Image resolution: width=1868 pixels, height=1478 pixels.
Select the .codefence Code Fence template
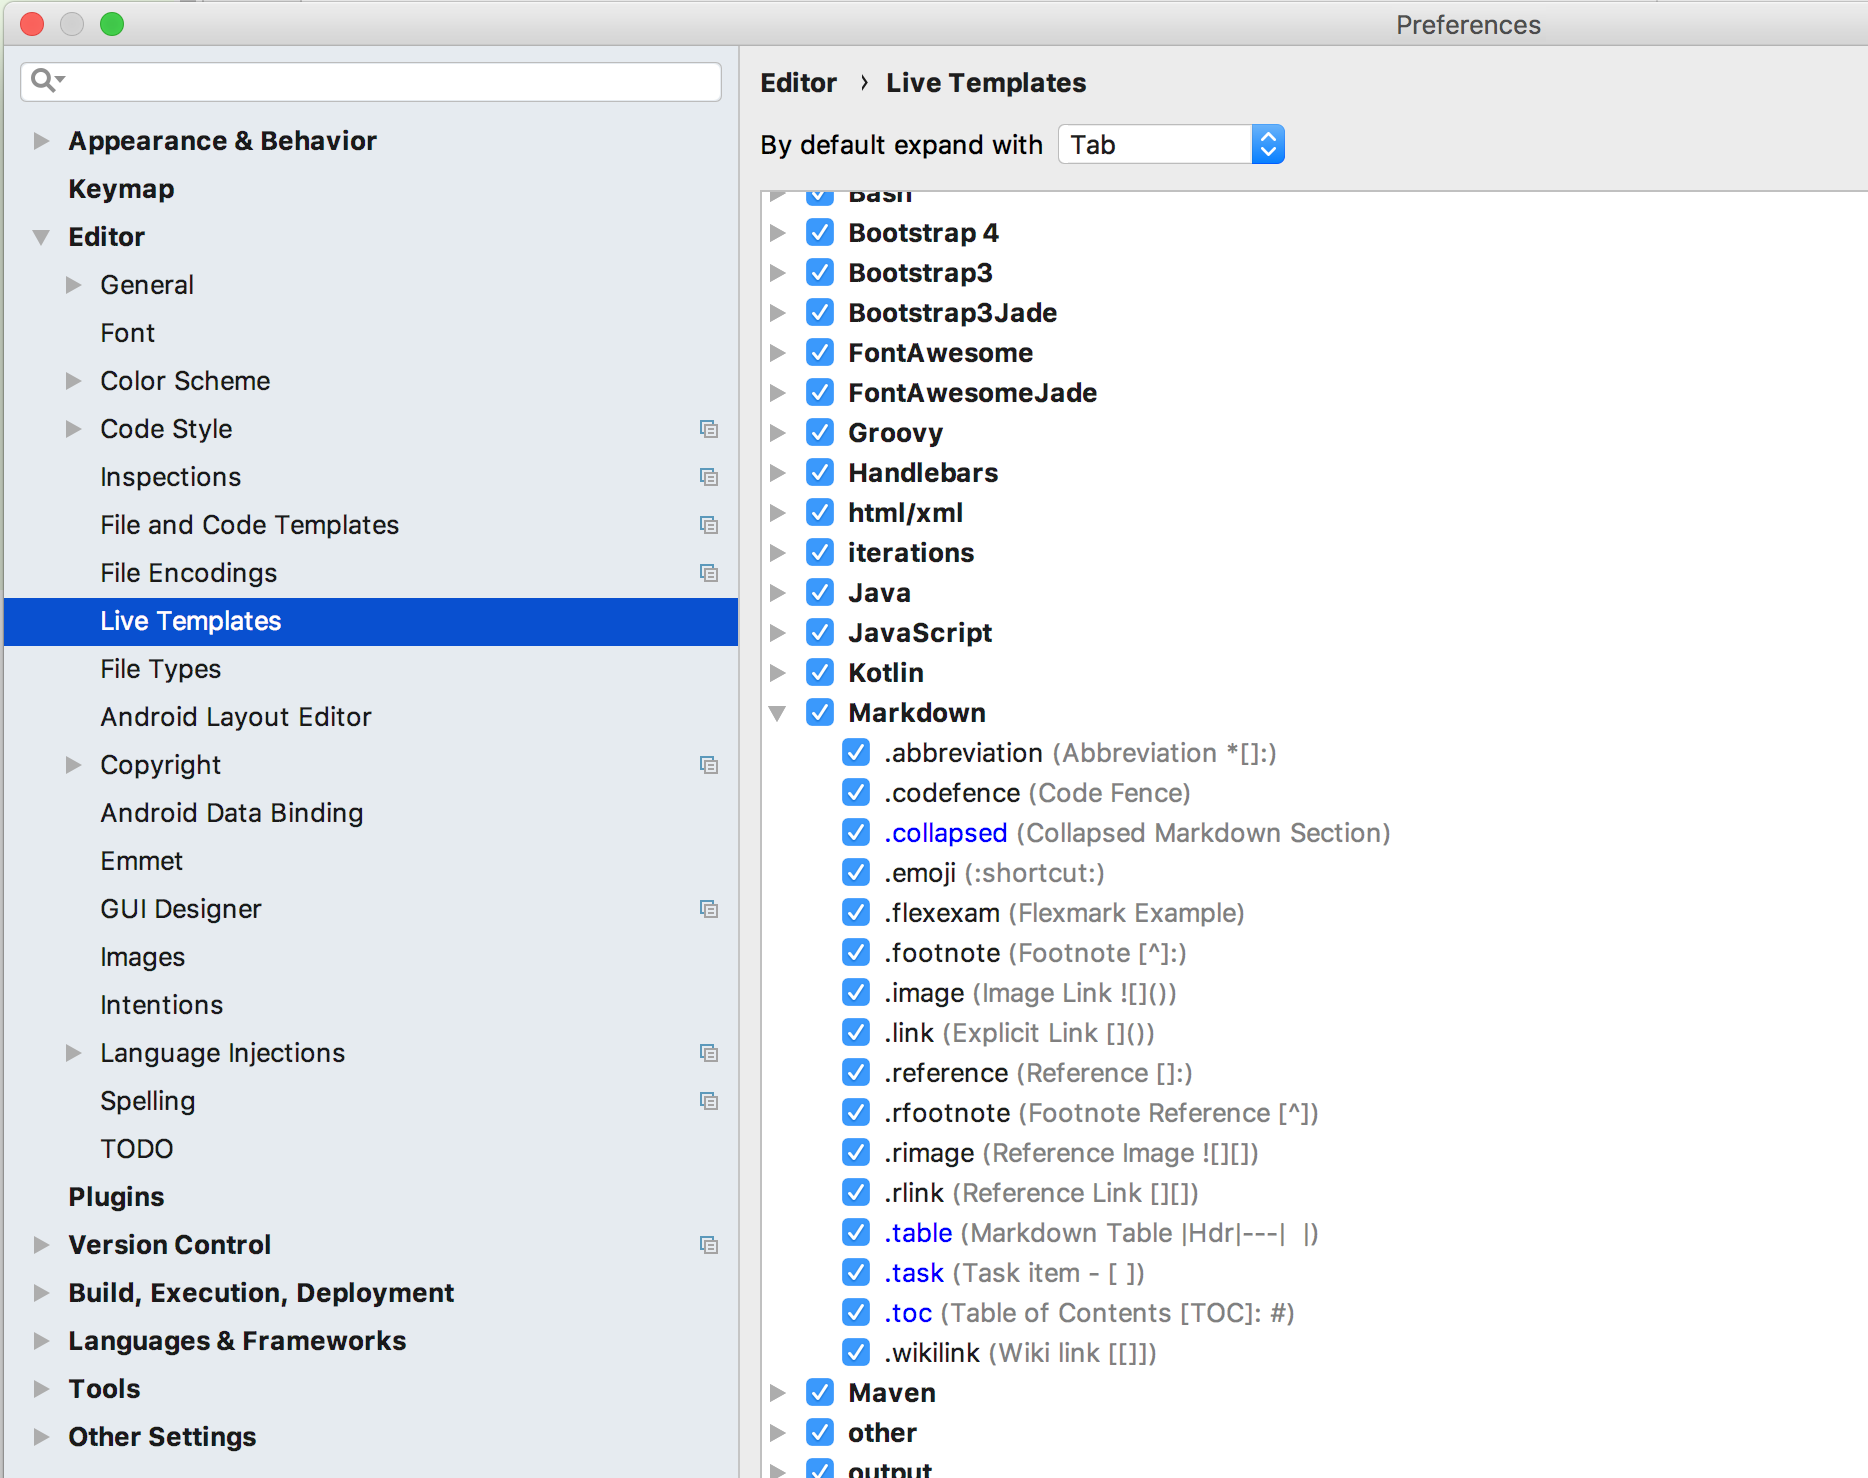click(1037, 793)
